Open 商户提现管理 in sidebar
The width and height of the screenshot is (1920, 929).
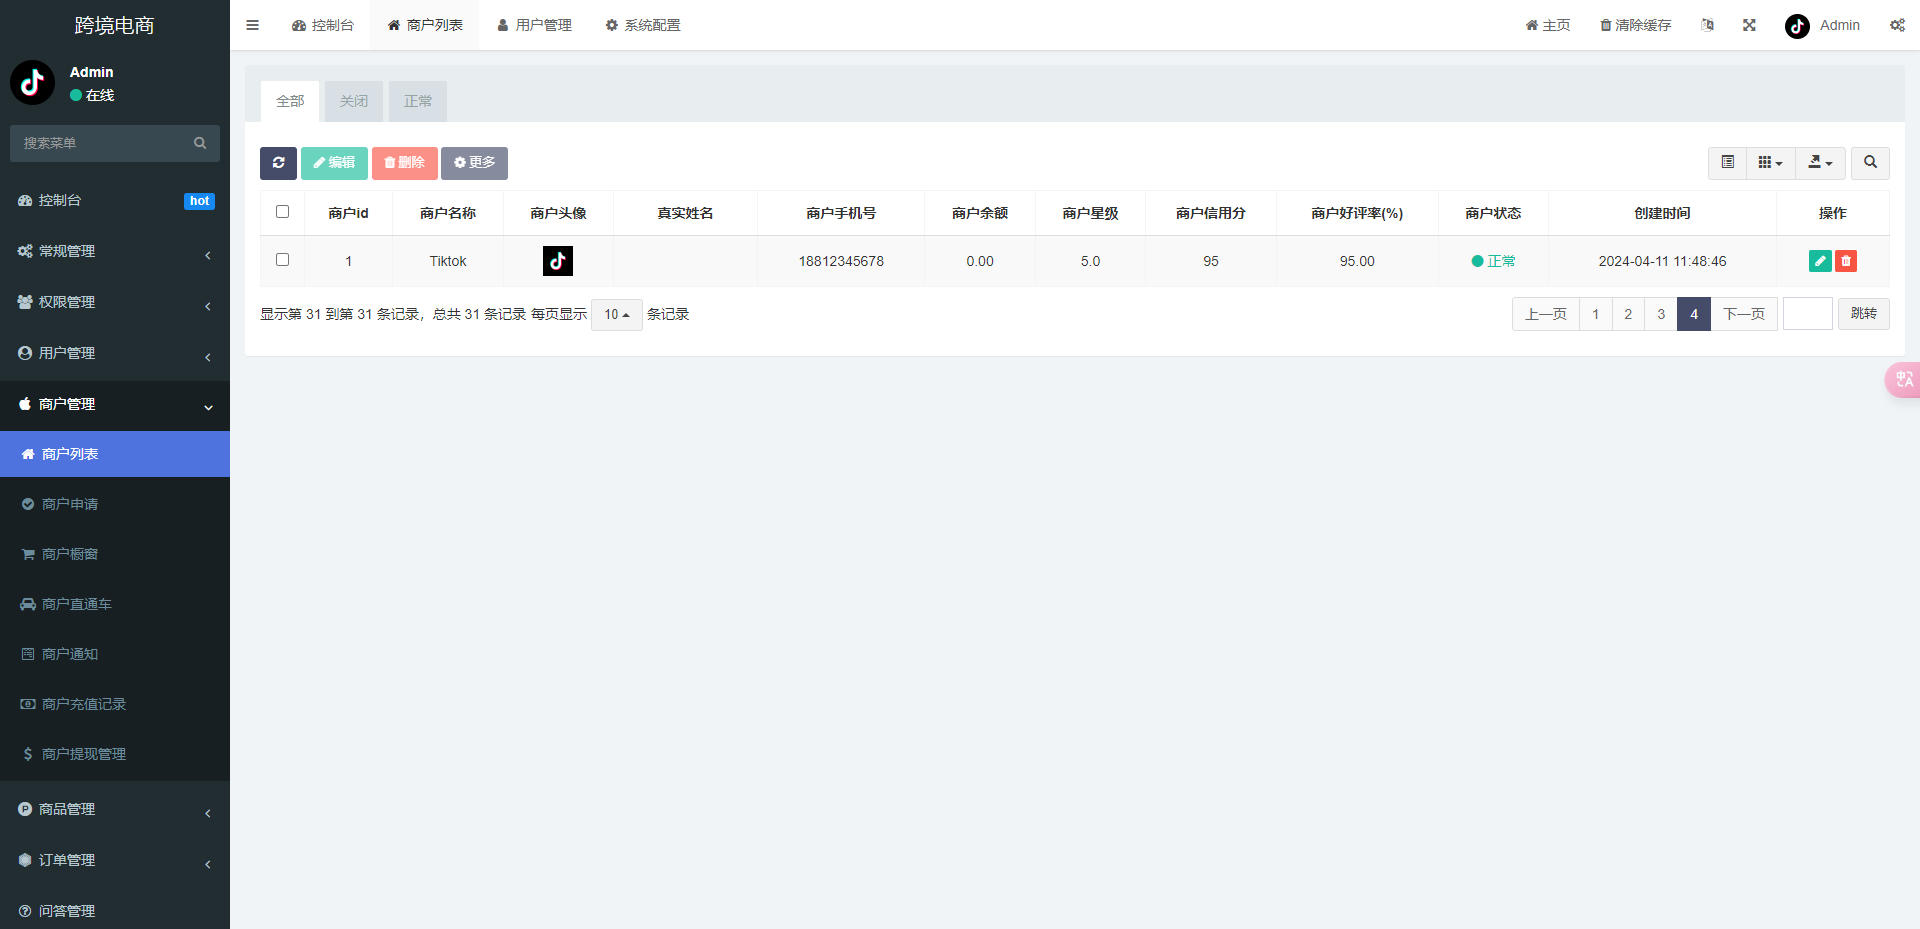click(115, 754)
